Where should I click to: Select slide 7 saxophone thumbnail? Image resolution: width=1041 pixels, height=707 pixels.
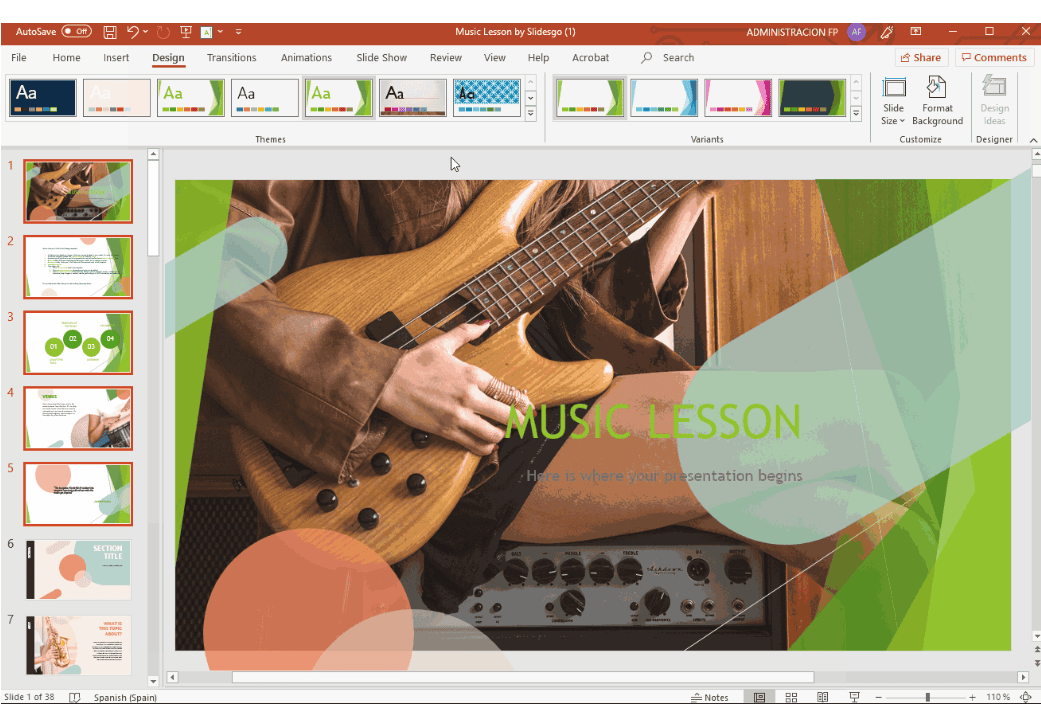[78, 645]
